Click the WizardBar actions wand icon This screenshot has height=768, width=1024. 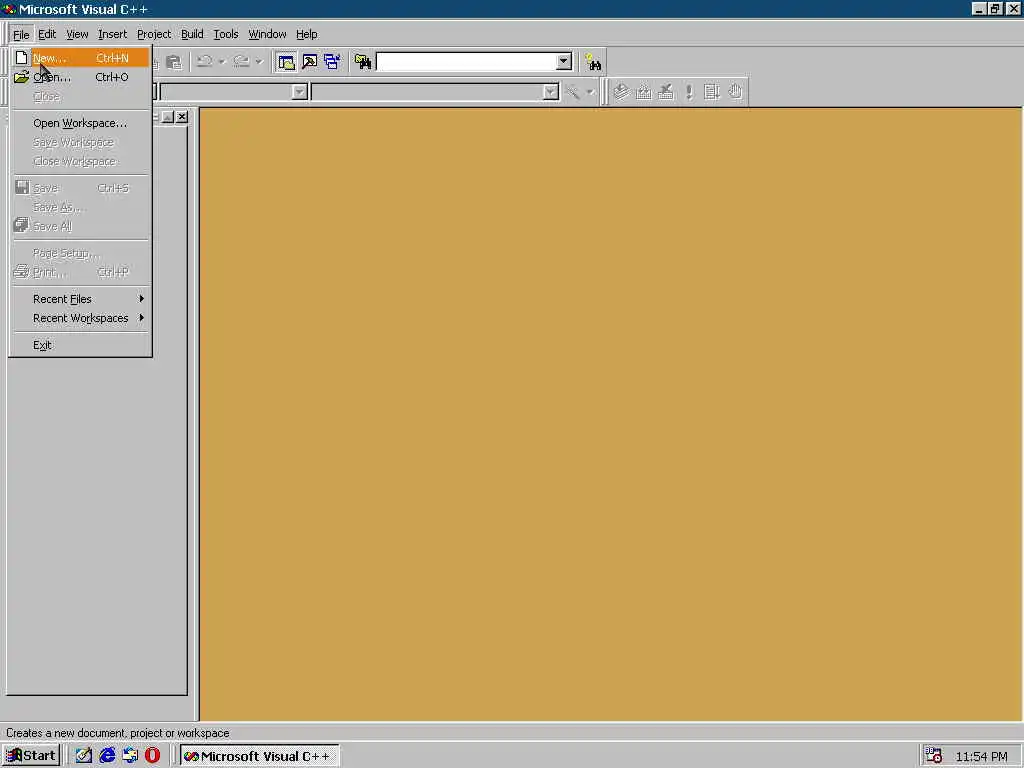pos(573,92)
